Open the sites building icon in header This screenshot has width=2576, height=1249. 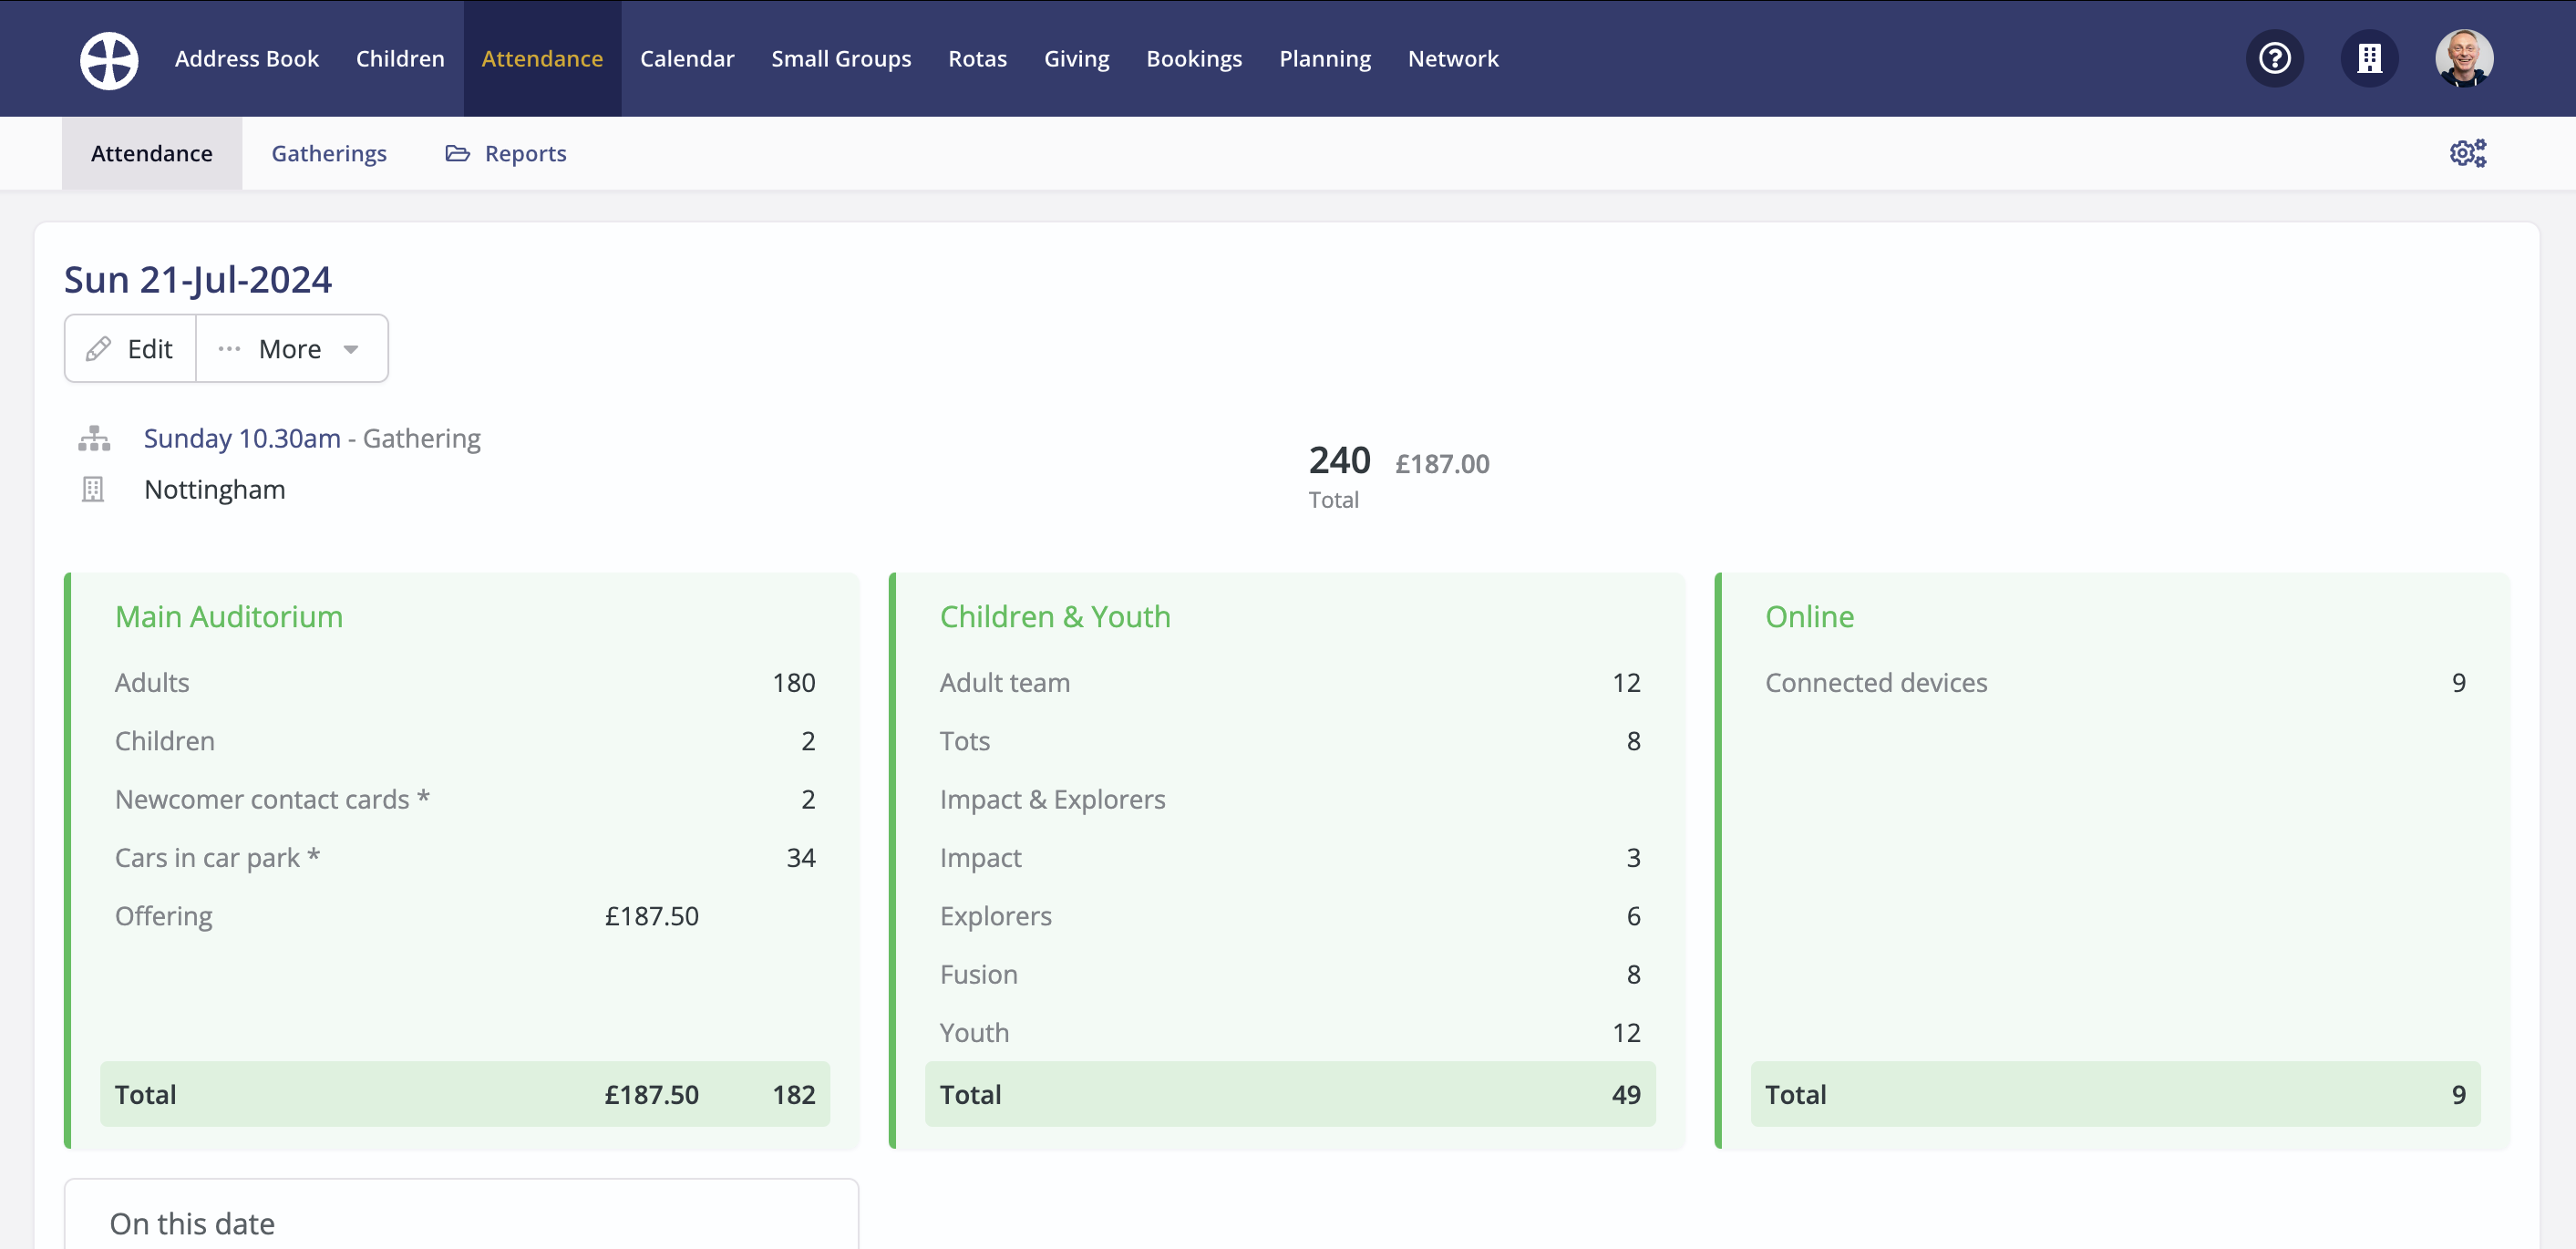click(x=2369, y=59)
